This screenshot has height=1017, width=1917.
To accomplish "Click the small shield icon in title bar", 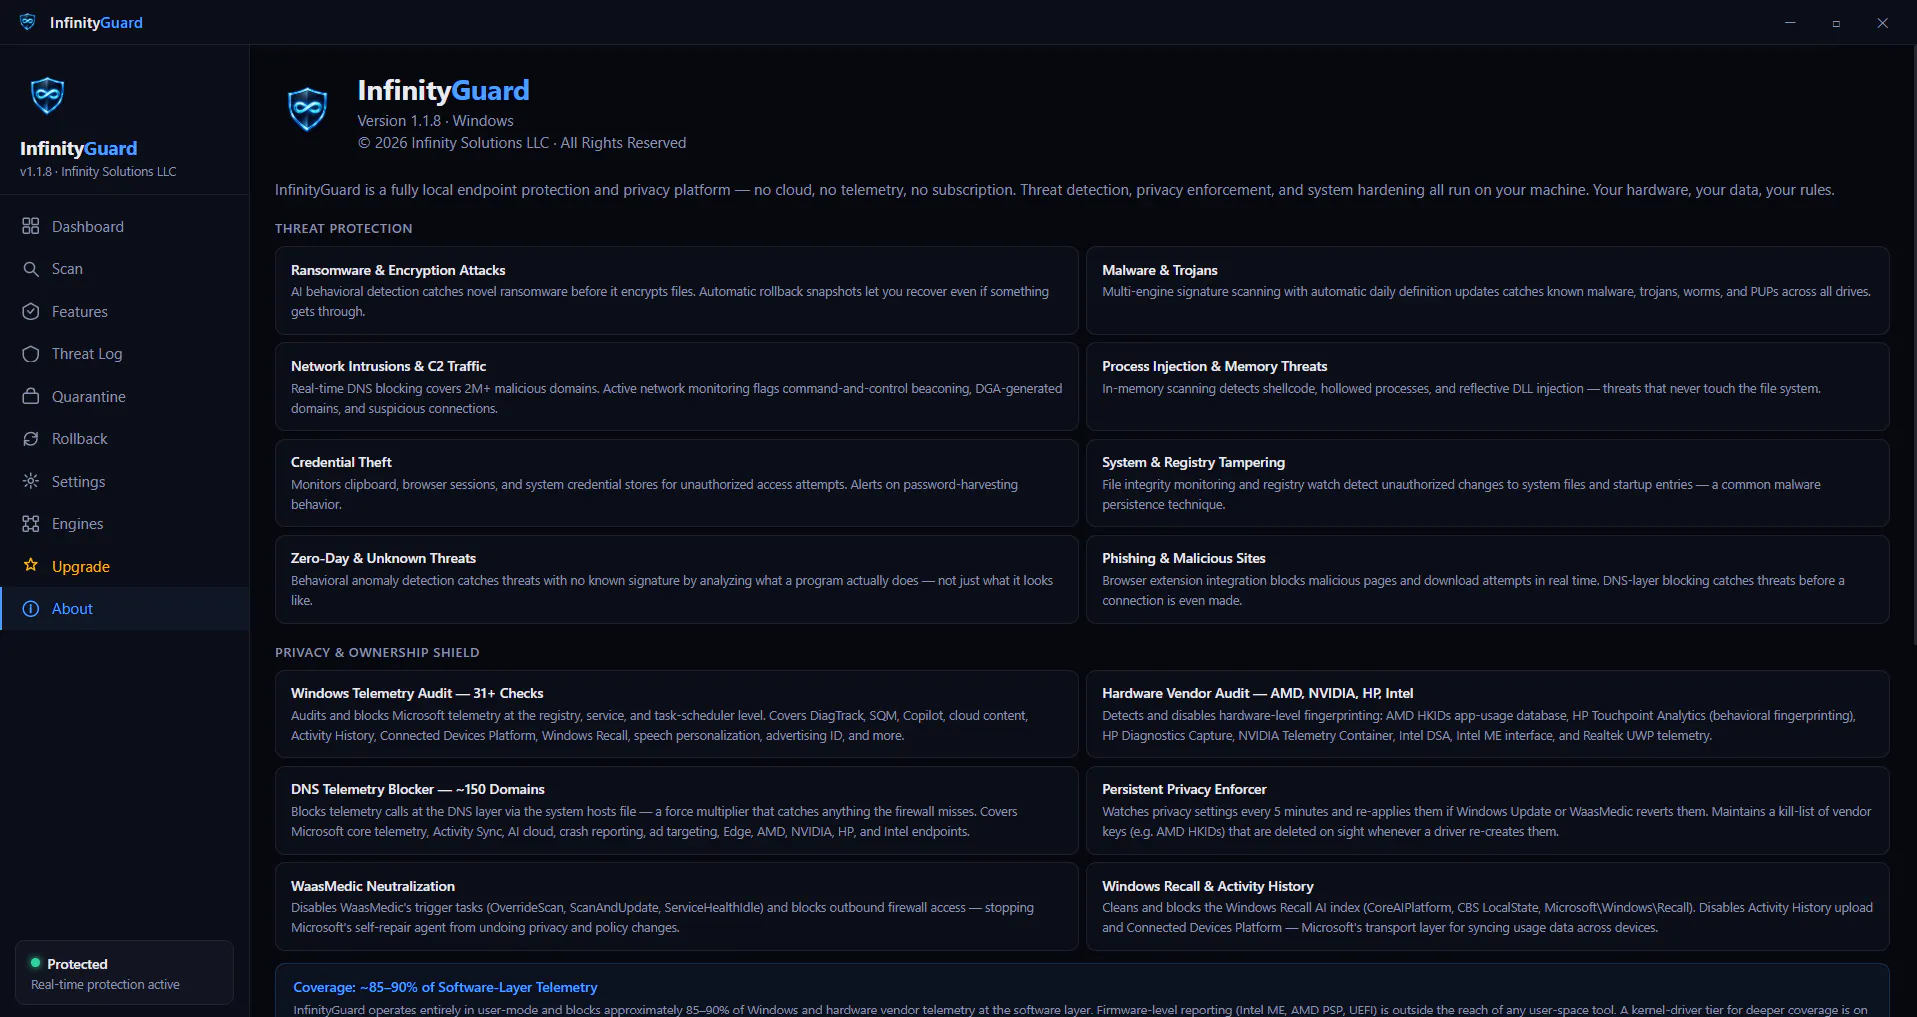I will (28, 22).
